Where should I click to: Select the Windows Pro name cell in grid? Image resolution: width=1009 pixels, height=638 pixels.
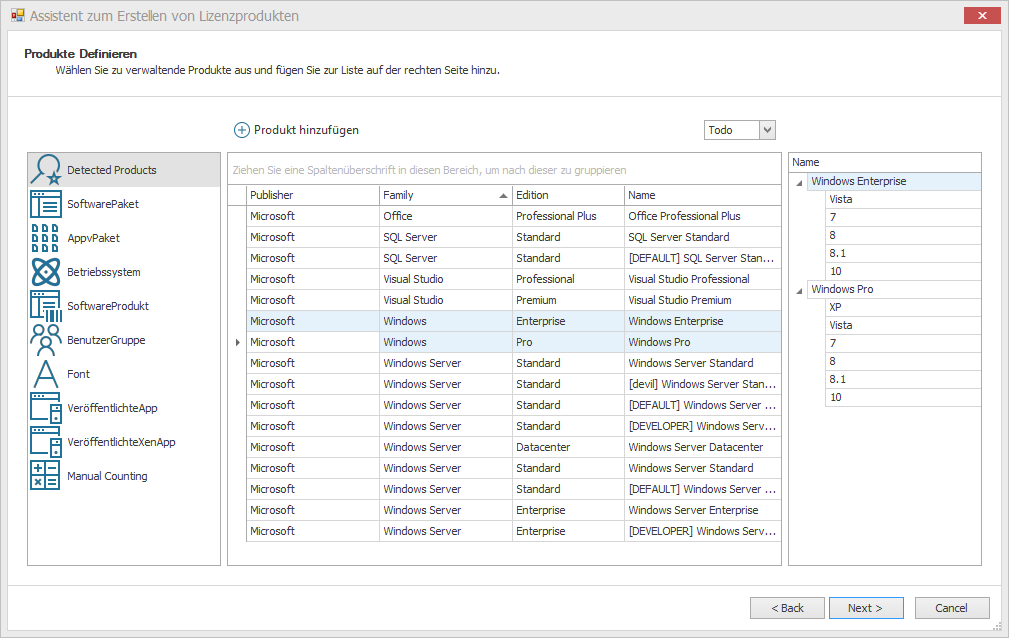coord(703,342)
